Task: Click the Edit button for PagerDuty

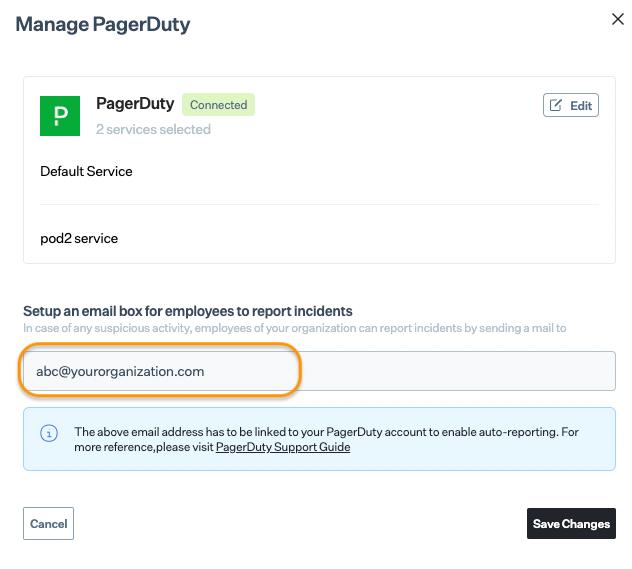Action: pyautogui.click(x=571, y=105)
